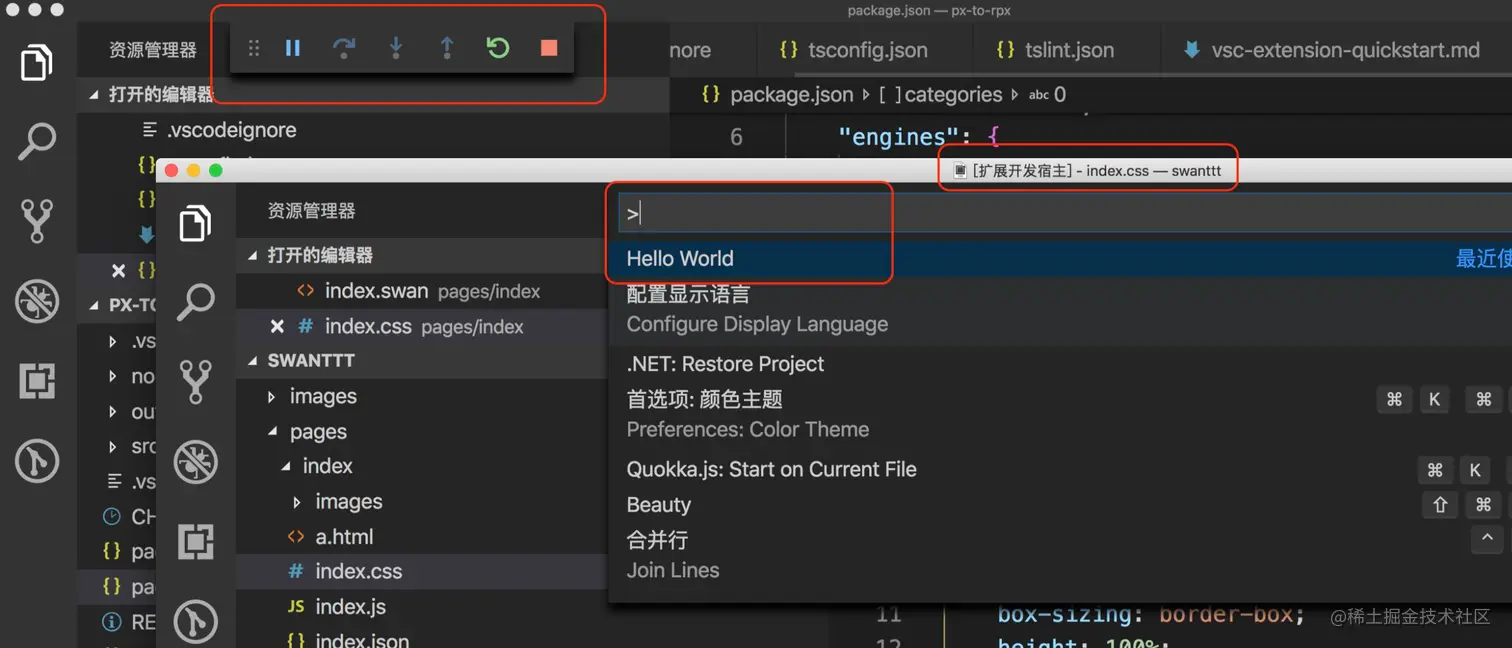Click the command palette input field
The height and width of the screenshot is (648, 1512).
tap(1065, 213)
